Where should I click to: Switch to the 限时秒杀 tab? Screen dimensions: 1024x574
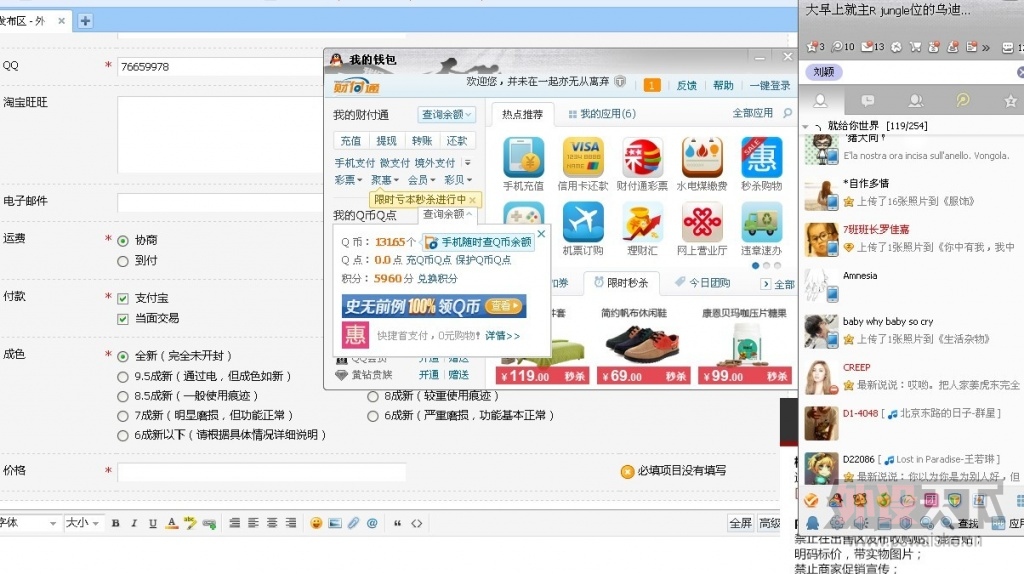point(620,283)
